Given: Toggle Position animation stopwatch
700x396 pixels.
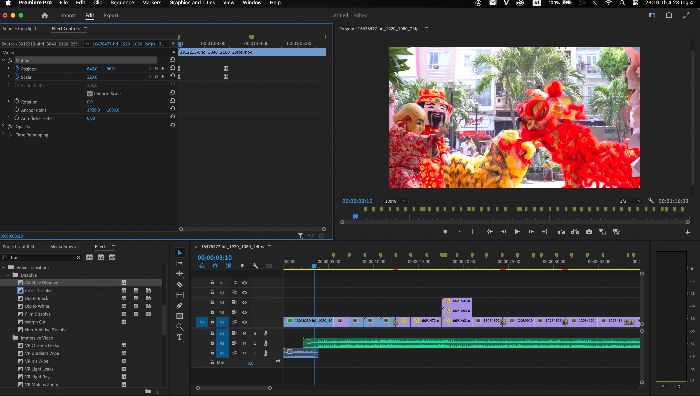Looking at the screenshot, I should click(x=17, y=68).
